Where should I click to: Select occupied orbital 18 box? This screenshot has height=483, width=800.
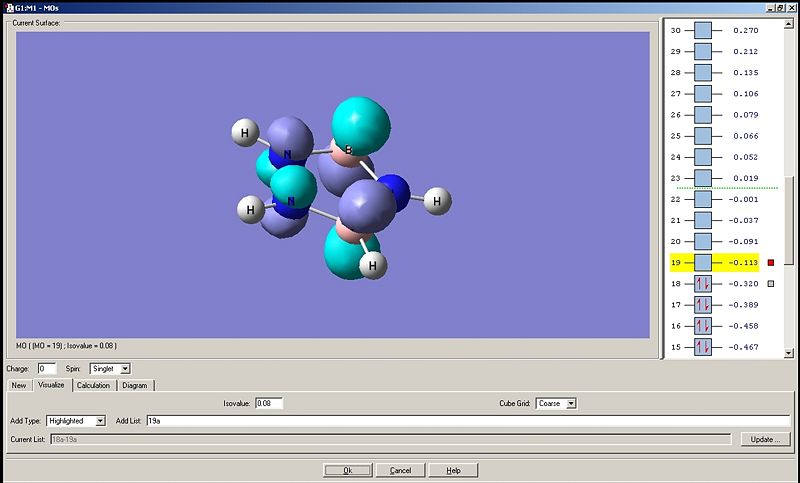(x=703, y=284)
